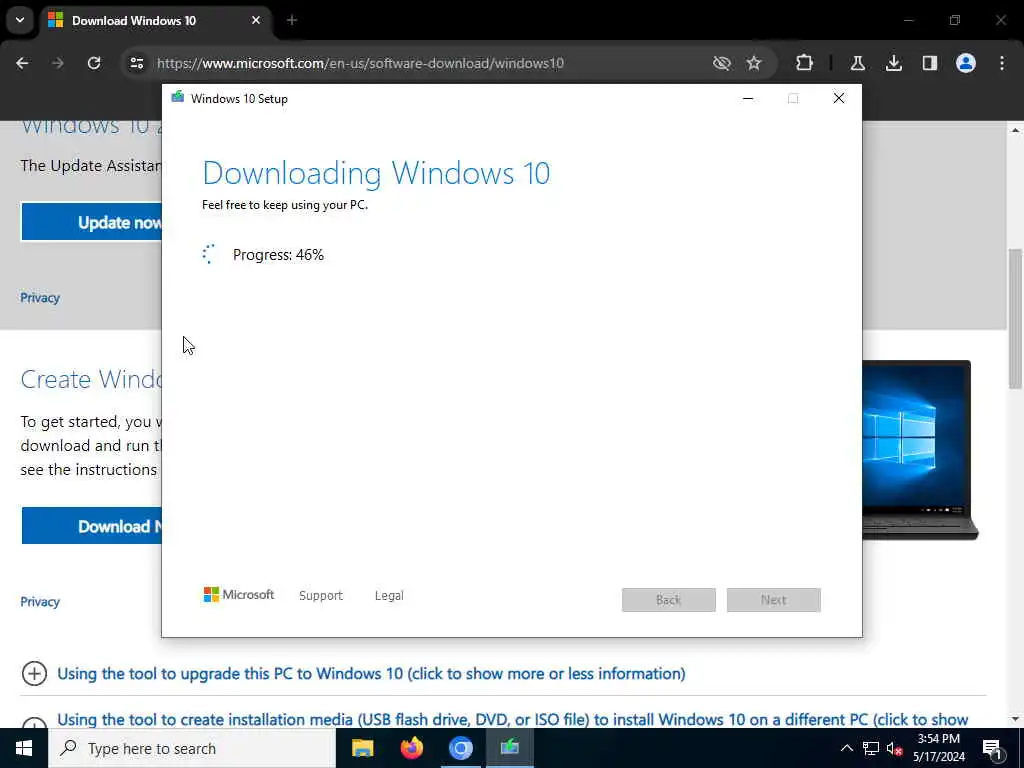
Task: Click Update now button on webpage
Action: [92, 222]
